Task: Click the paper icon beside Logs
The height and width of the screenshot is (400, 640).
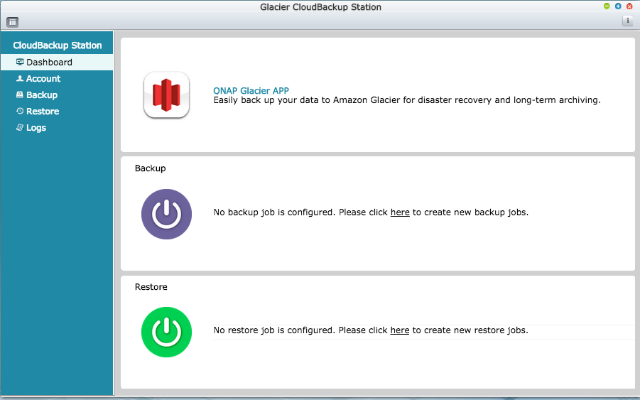Action: pyautogui.click(x=20, y=127)
